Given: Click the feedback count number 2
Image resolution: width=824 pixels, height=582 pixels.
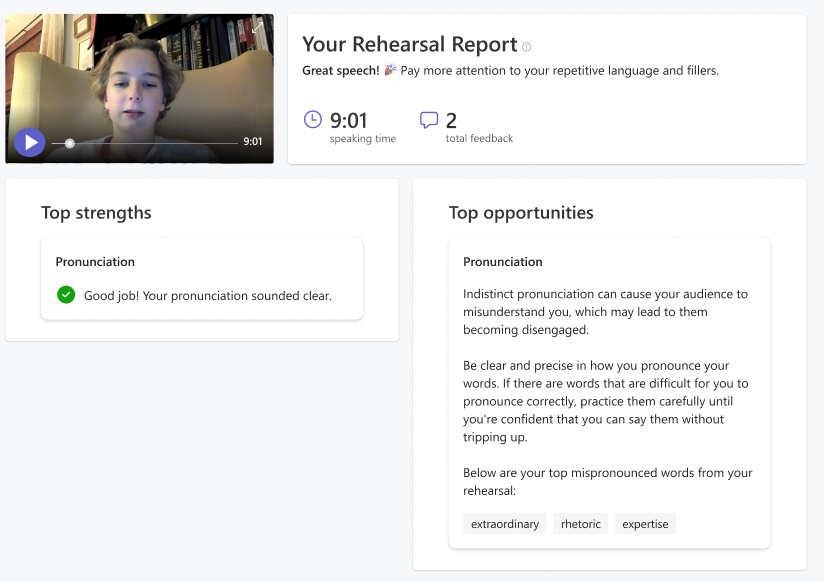Looking at the screenshot, I should coord(451,121).
